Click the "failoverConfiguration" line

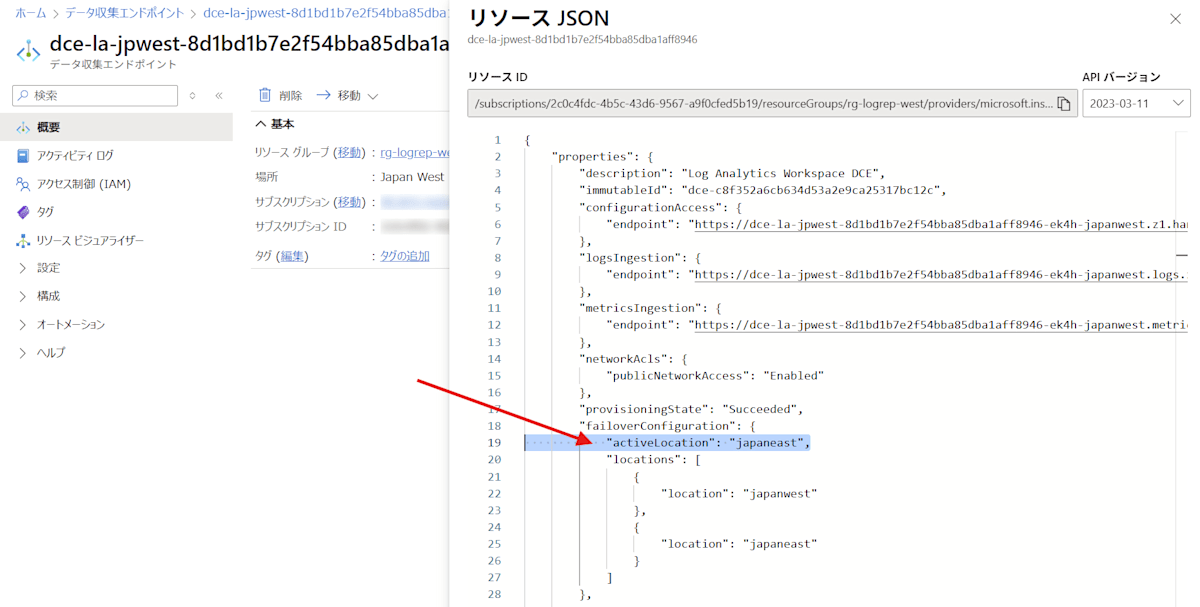click(668, 426)
